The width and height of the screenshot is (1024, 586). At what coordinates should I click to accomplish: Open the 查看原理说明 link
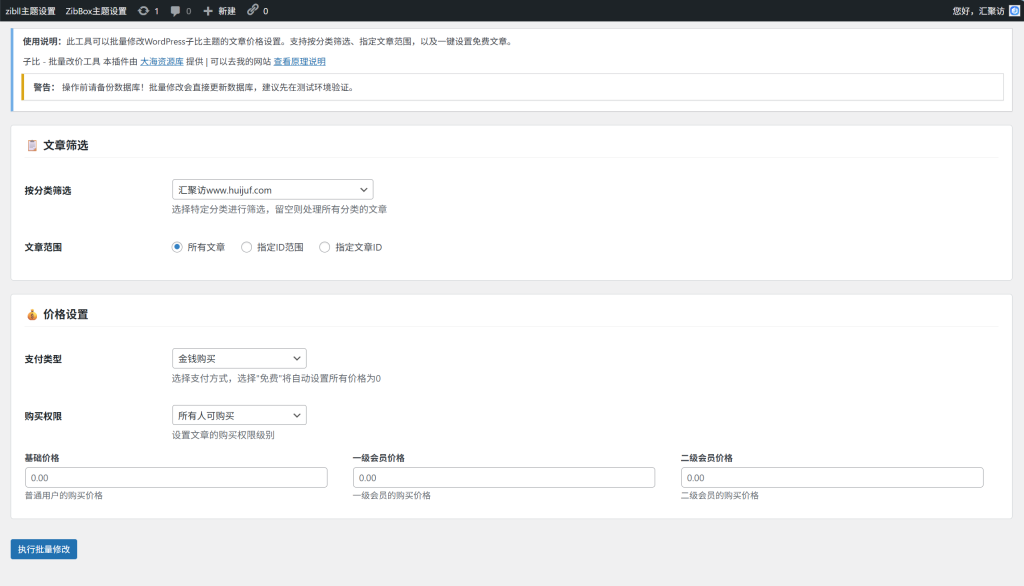coord(299,62)
